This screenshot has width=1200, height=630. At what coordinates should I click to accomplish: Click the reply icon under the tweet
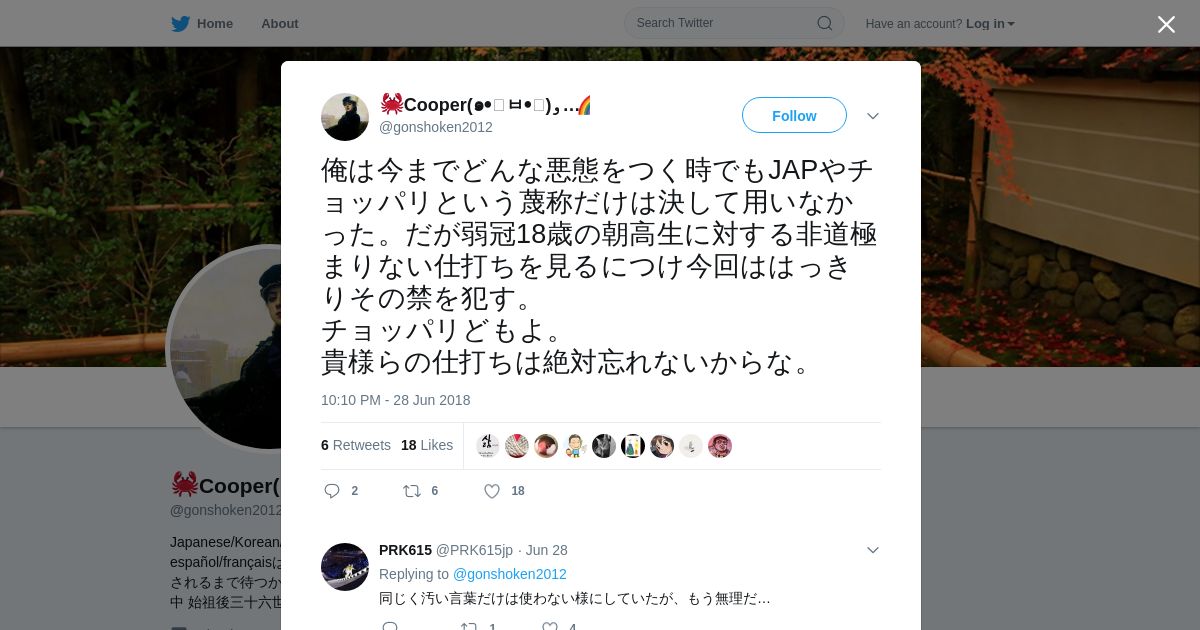point(333,491)
